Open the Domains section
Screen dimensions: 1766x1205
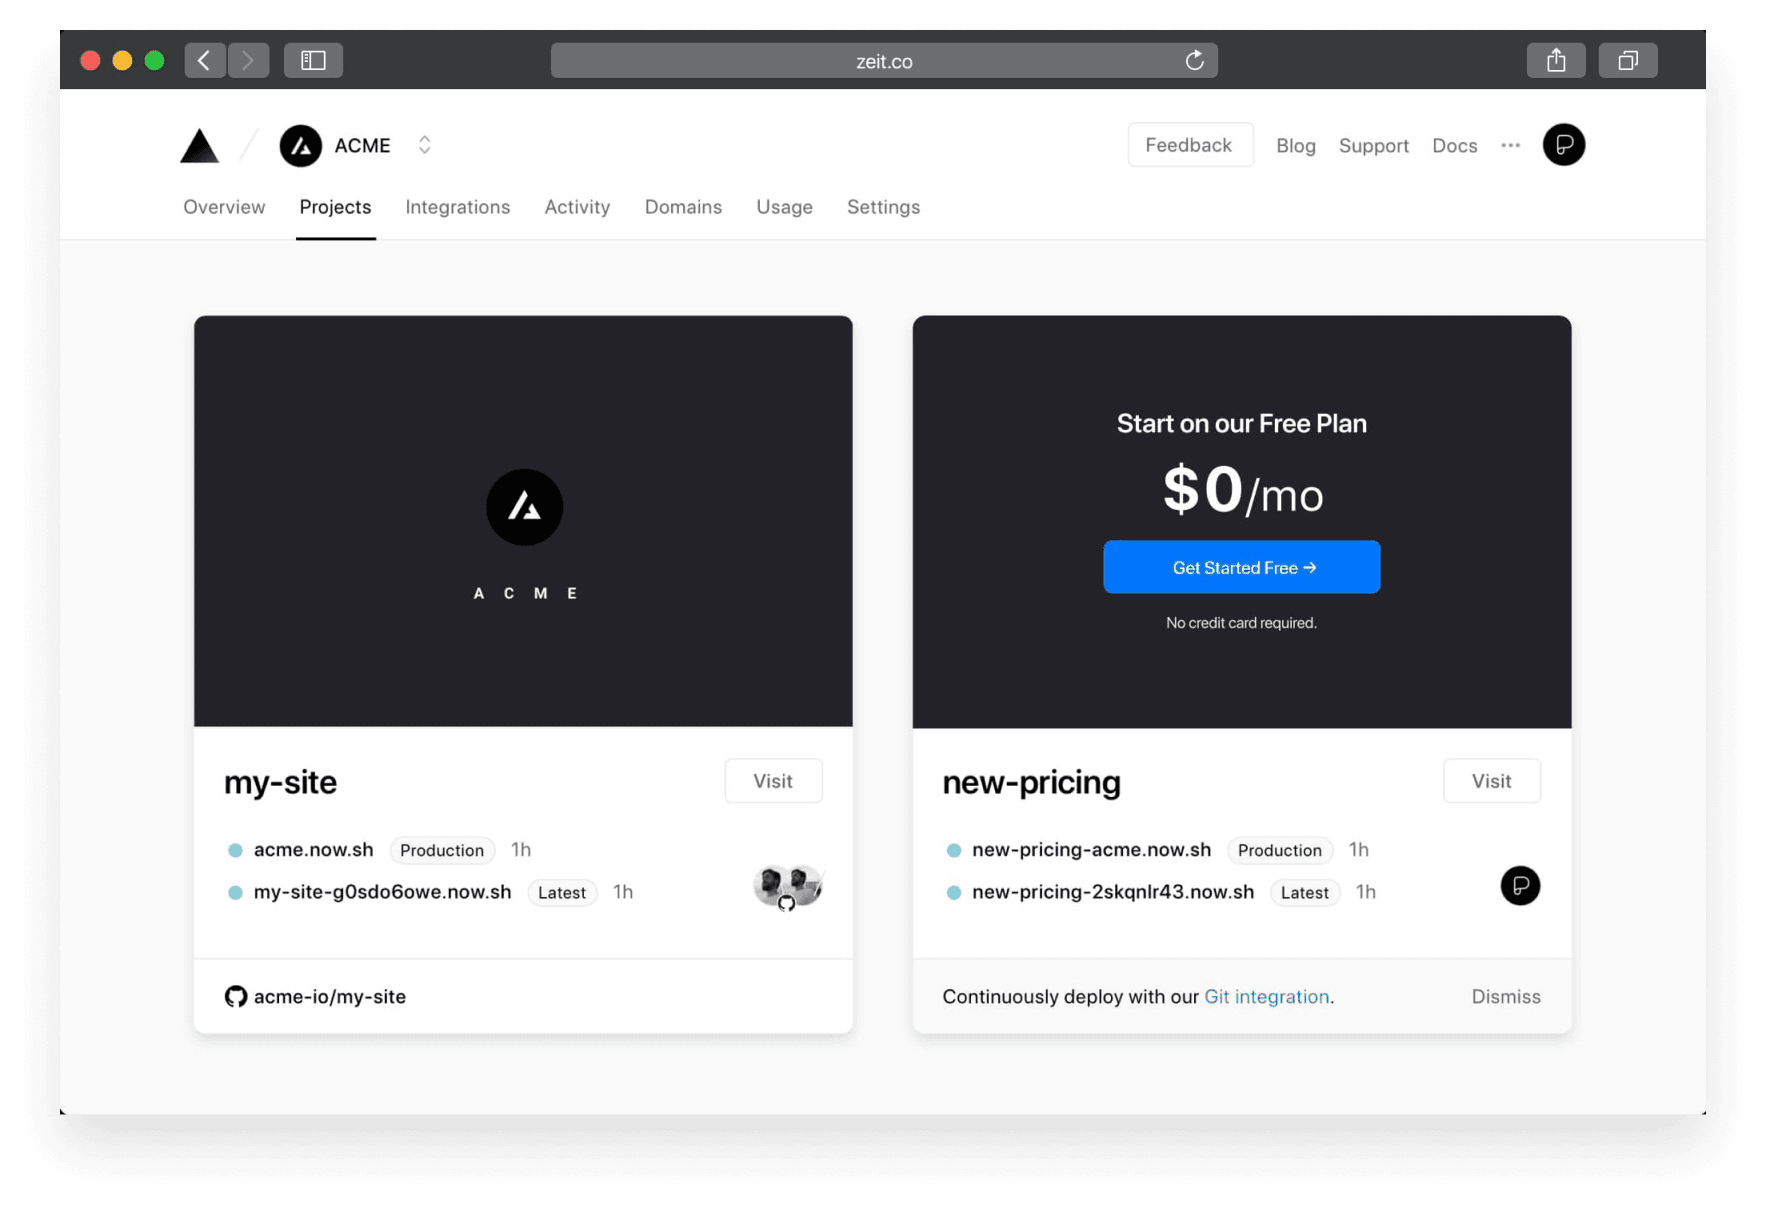[x=683, y=207]
